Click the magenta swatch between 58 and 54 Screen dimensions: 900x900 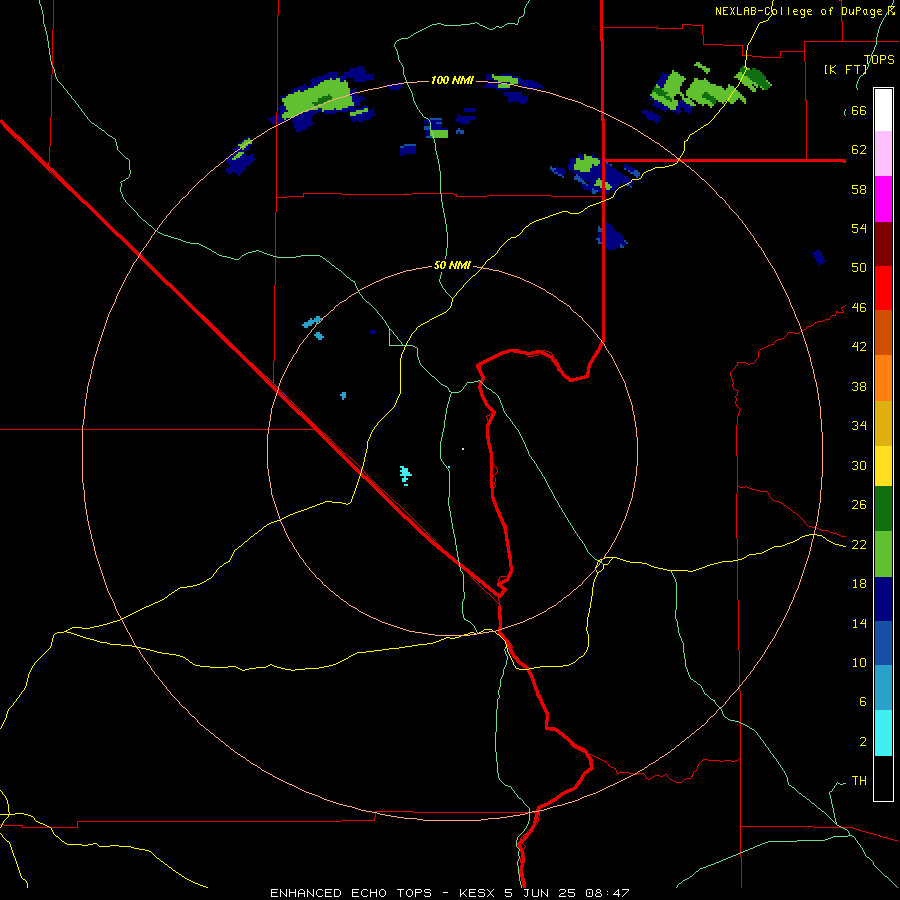pyautogui.click(x=883, y=199)
